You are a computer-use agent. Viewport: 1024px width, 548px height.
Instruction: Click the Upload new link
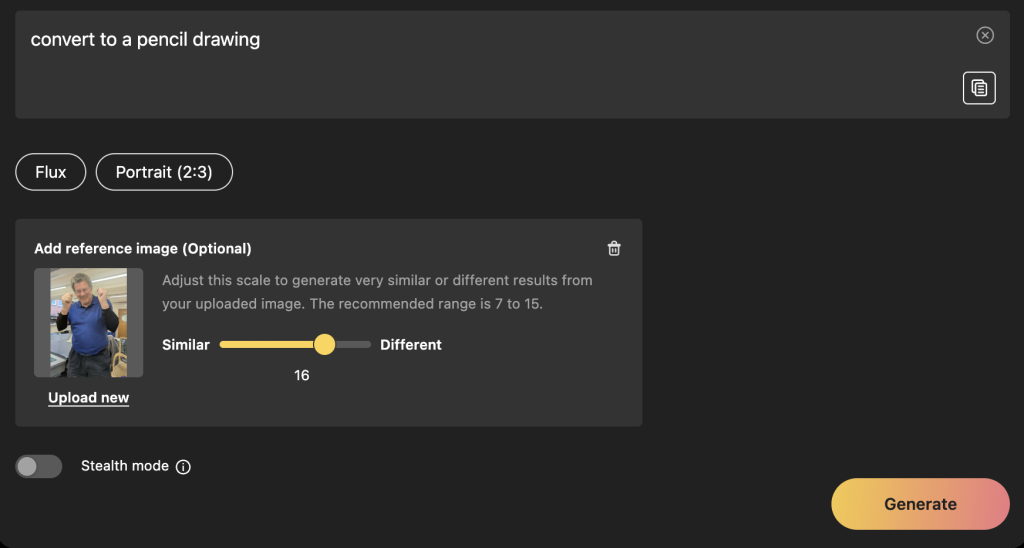point(88,398)
